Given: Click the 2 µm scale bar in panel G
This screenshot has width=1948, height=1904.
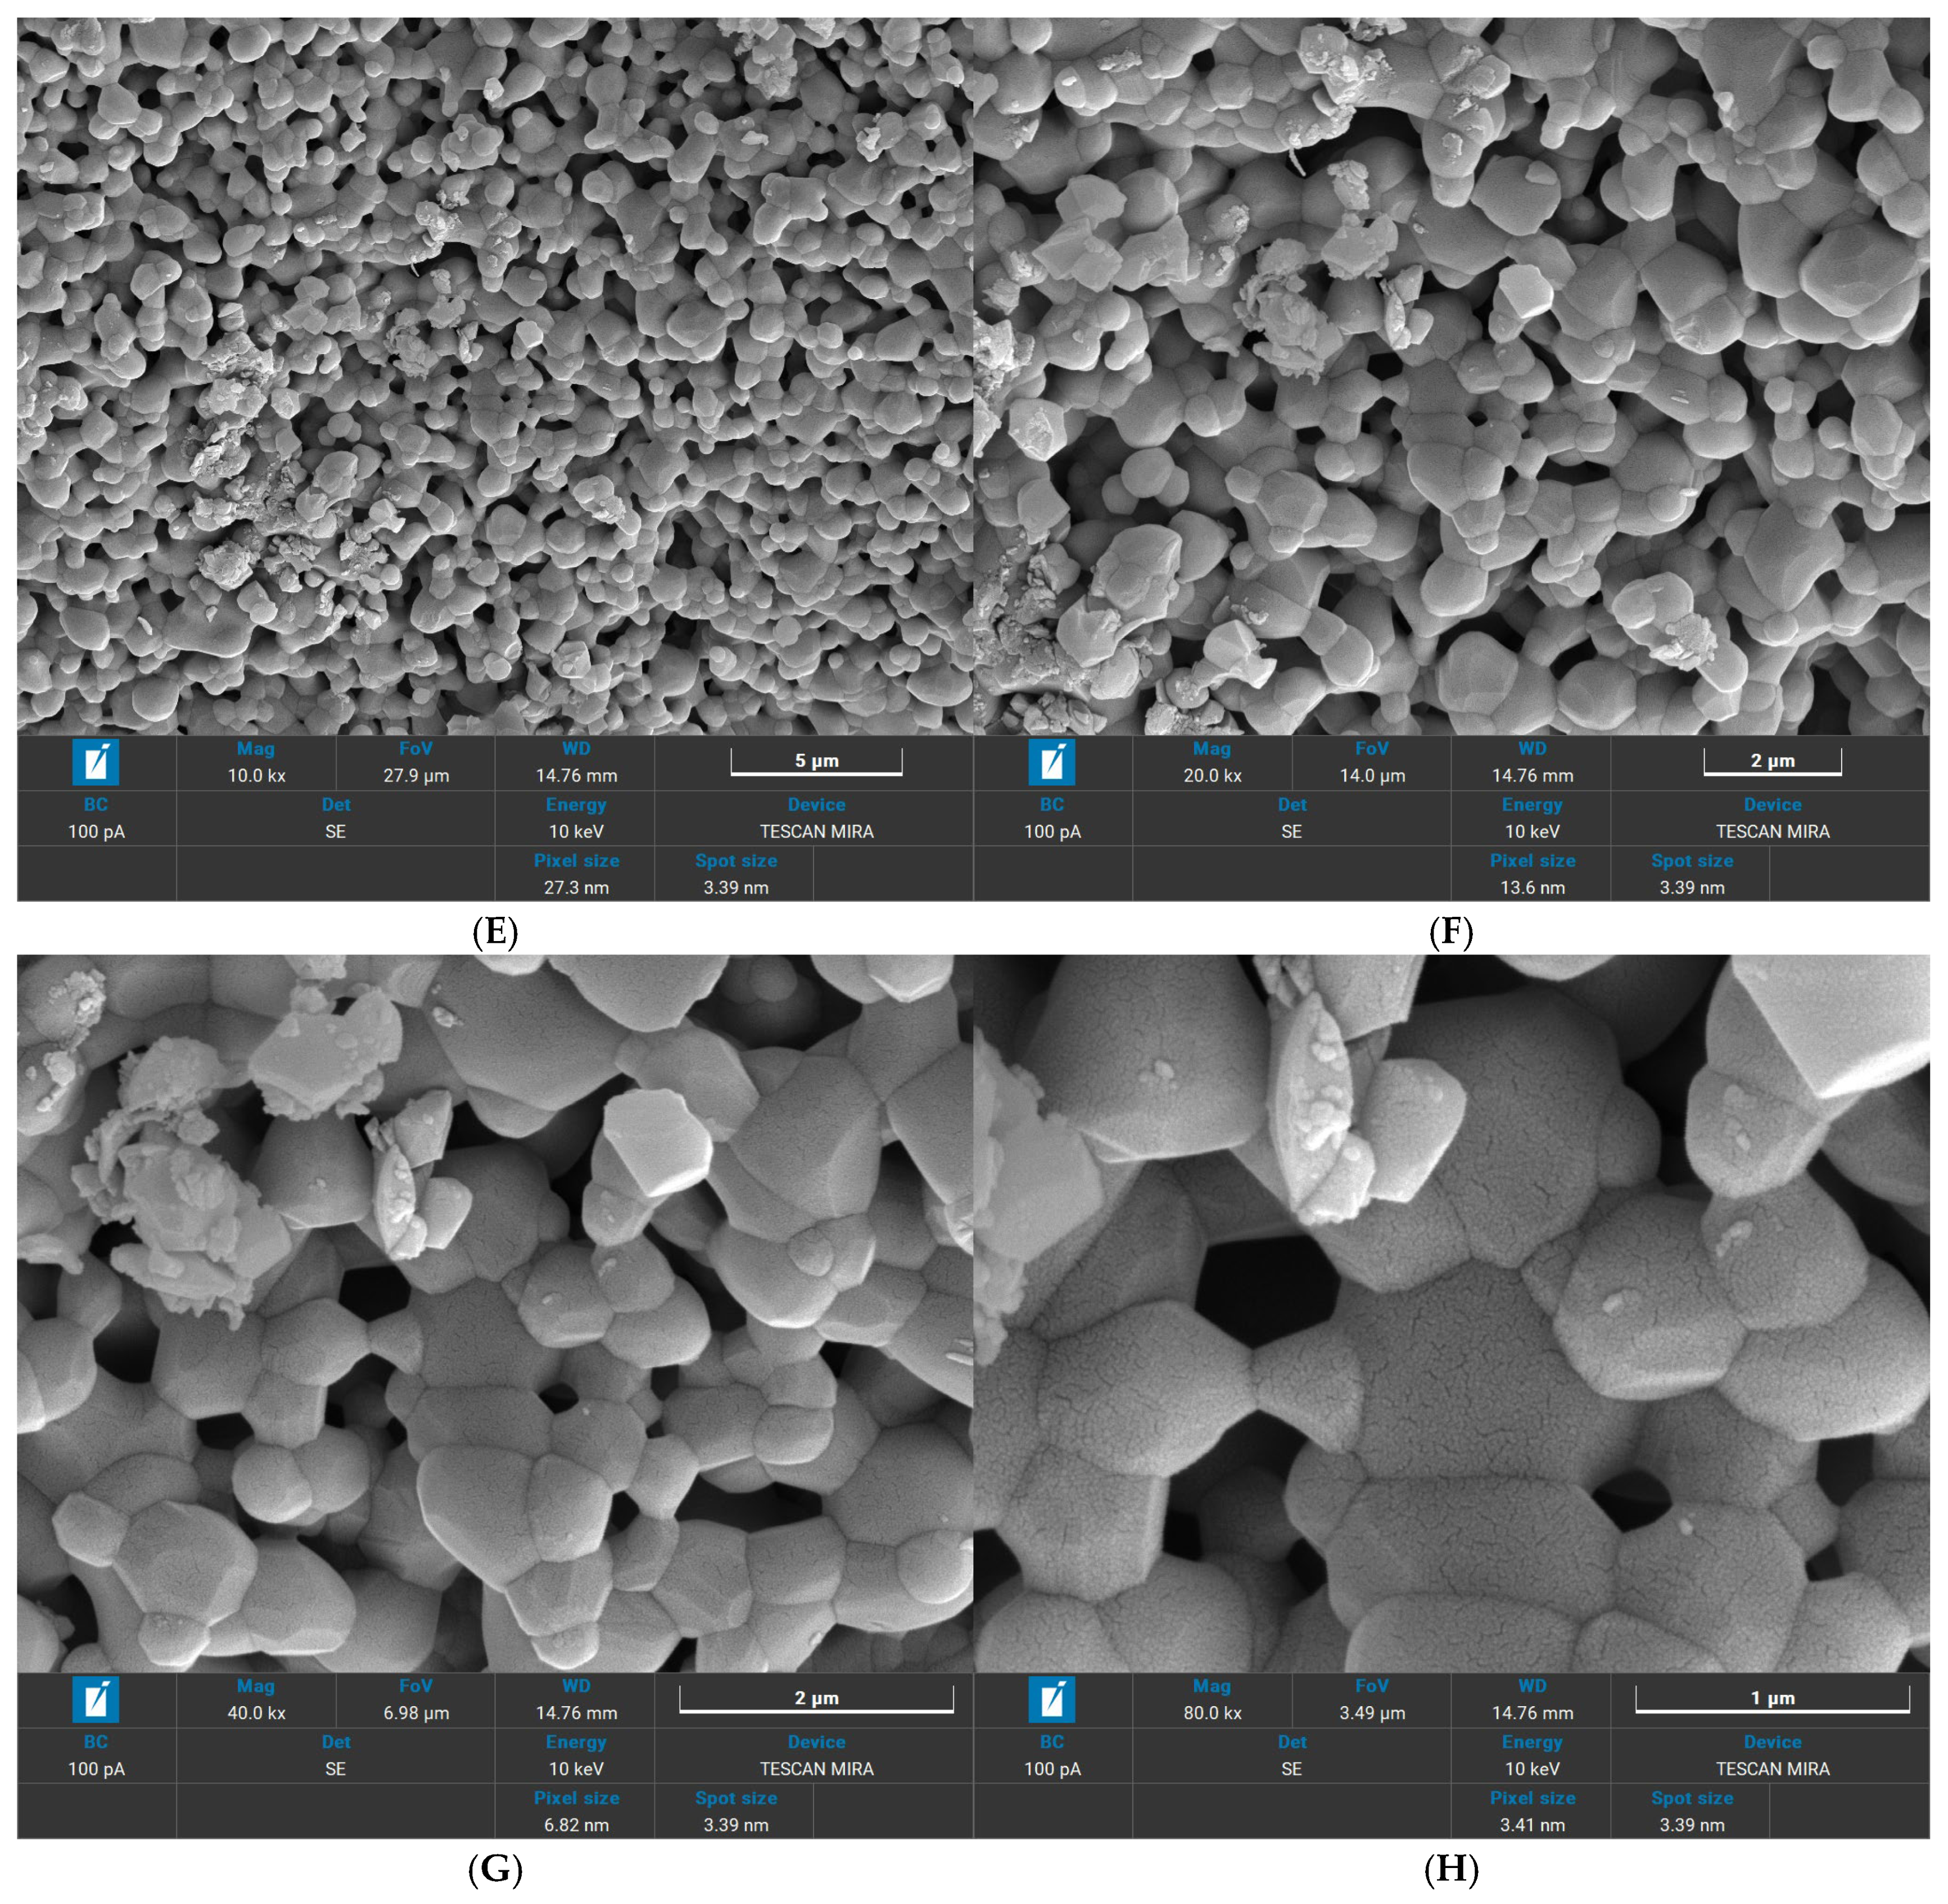Looking at the screenshot, I should (x=816, y=1700).
